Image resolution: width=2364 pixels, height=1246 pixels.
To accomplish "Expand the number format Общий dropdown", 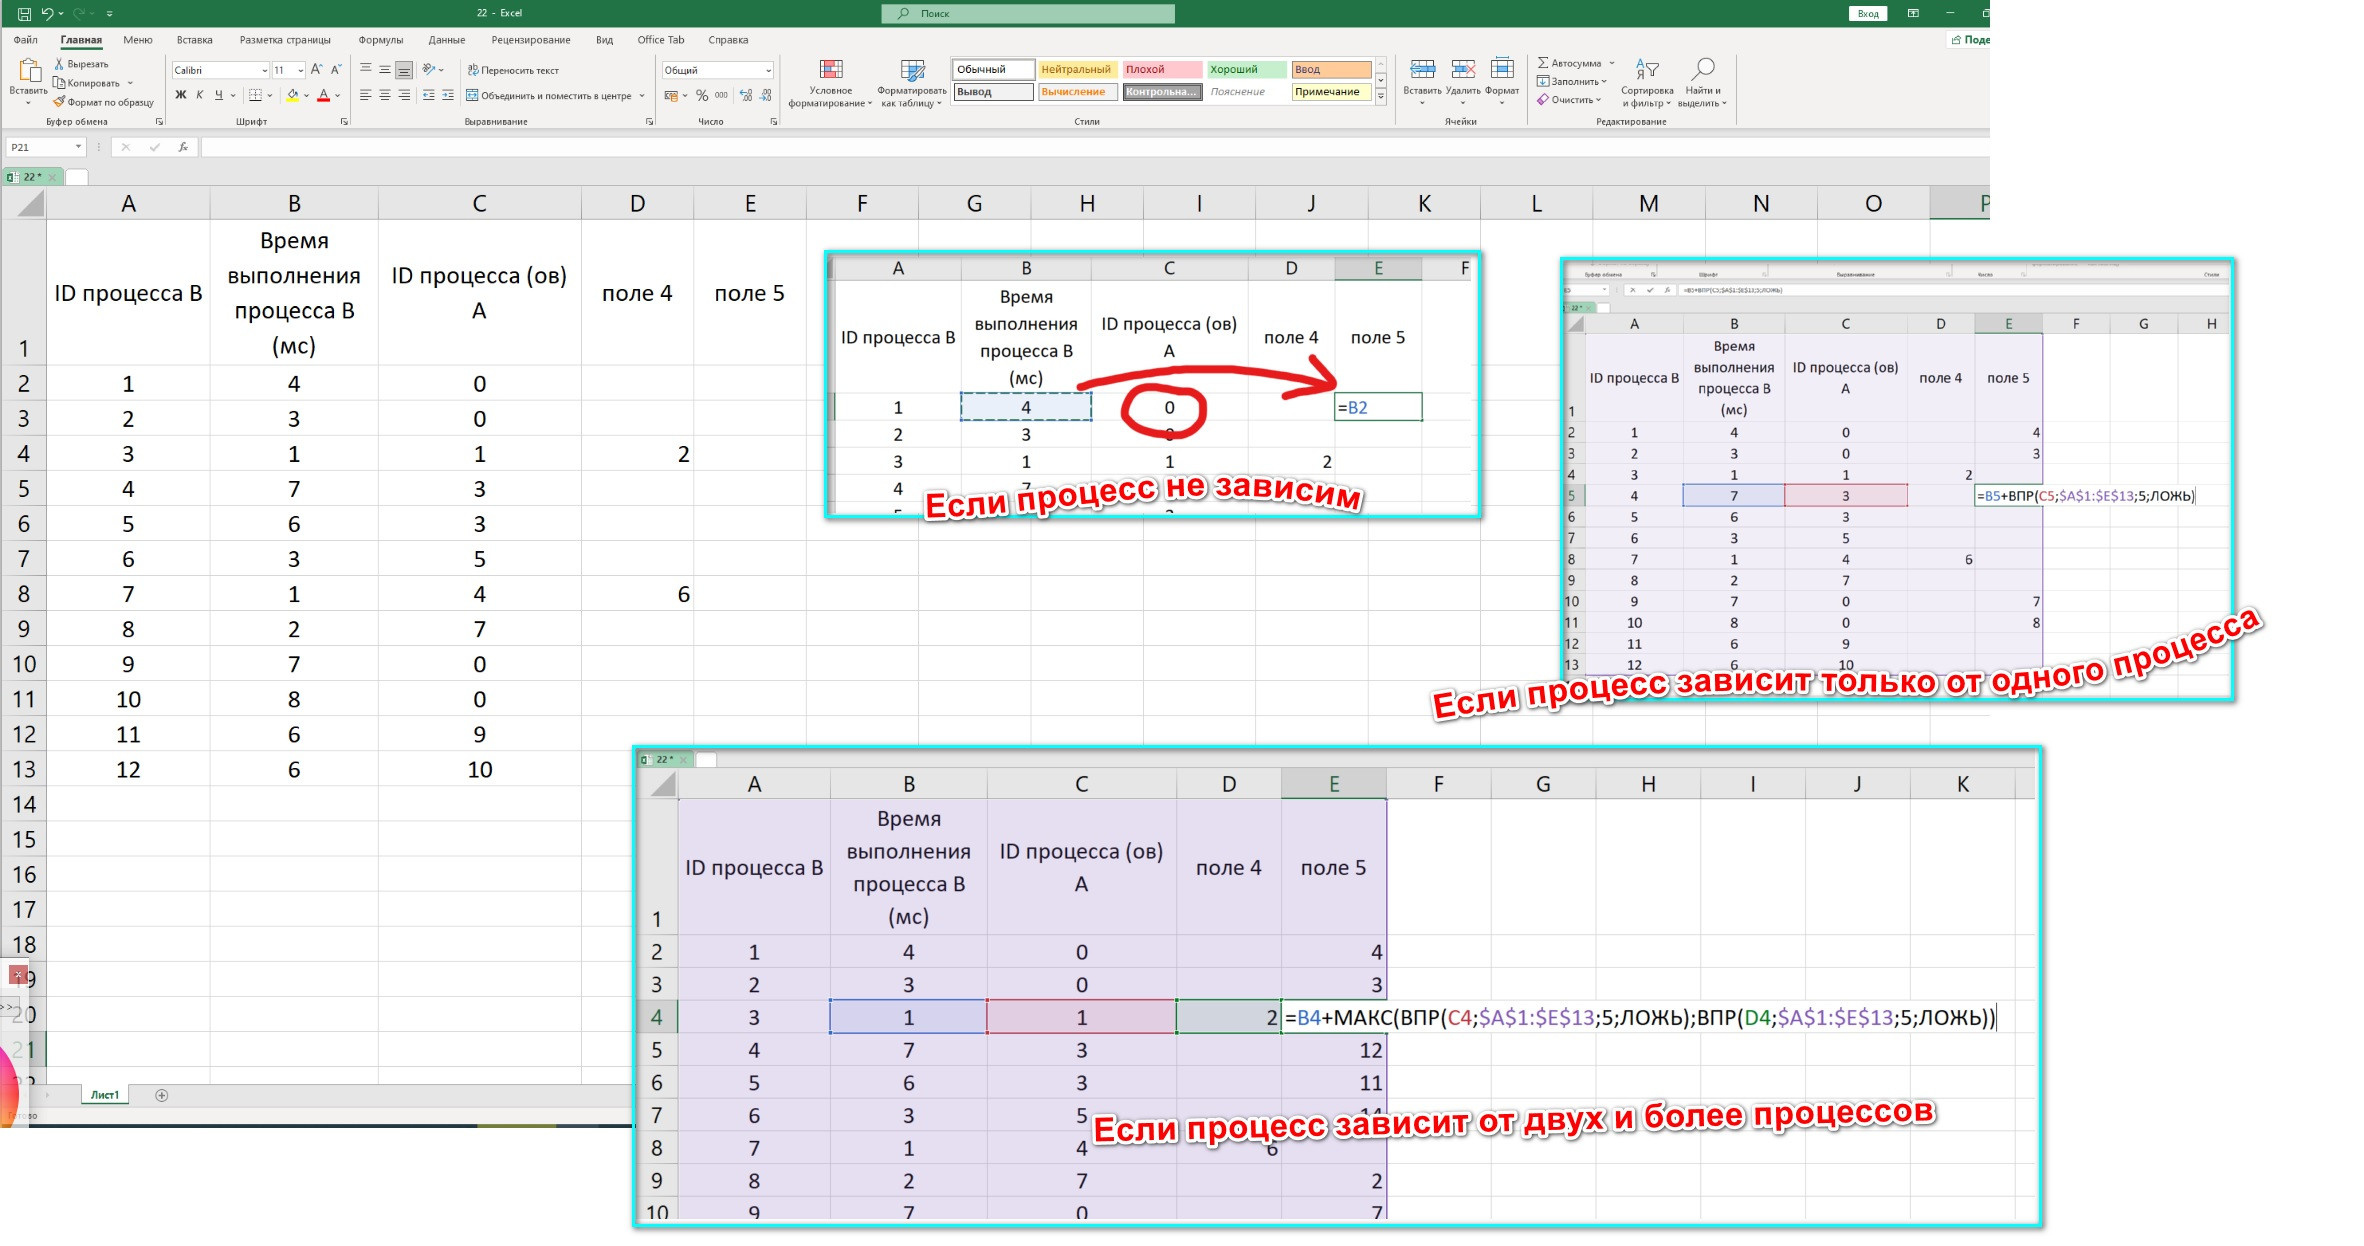I will pos(768,70).
